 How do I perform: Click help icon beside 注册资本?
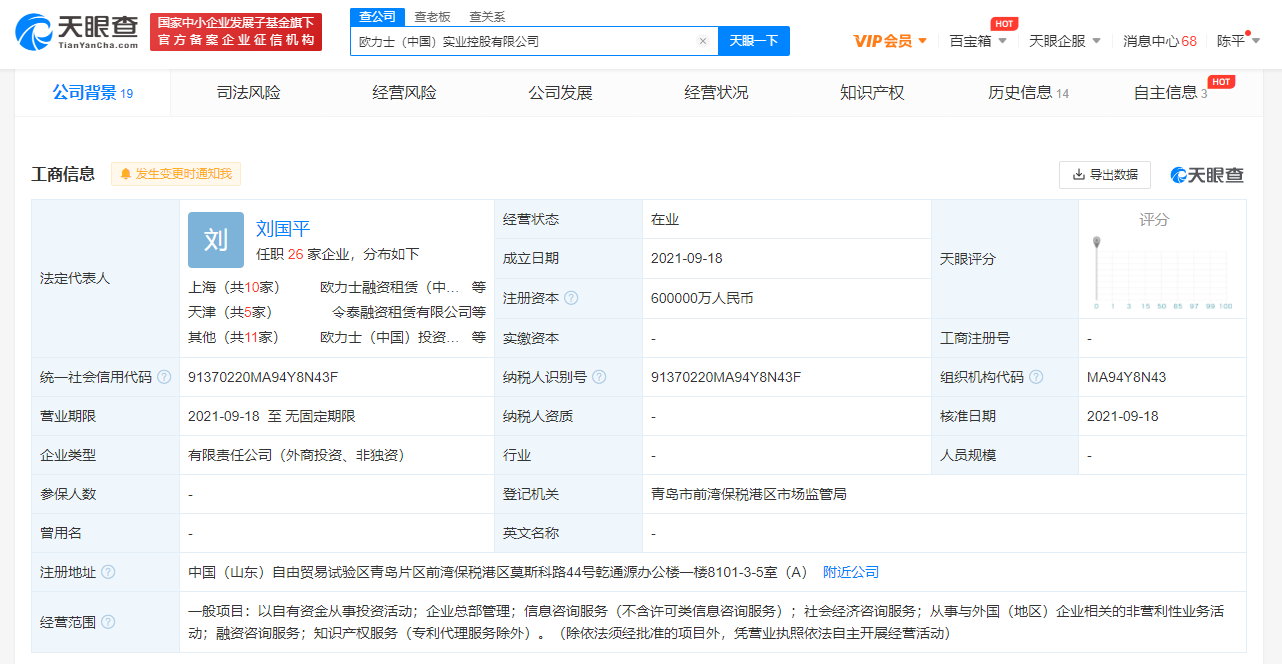(x=571, y=298)
